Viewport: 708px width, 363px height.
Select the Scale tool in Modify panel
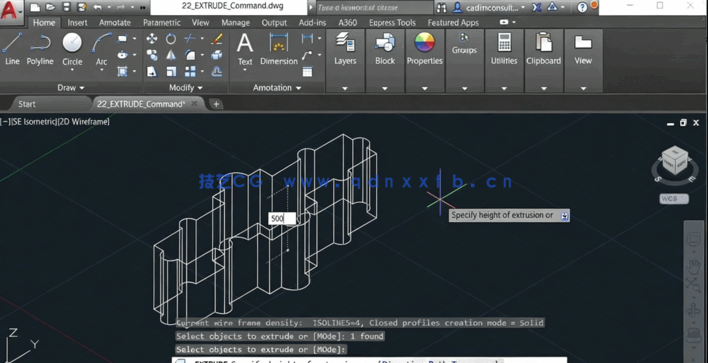(171, 71)
